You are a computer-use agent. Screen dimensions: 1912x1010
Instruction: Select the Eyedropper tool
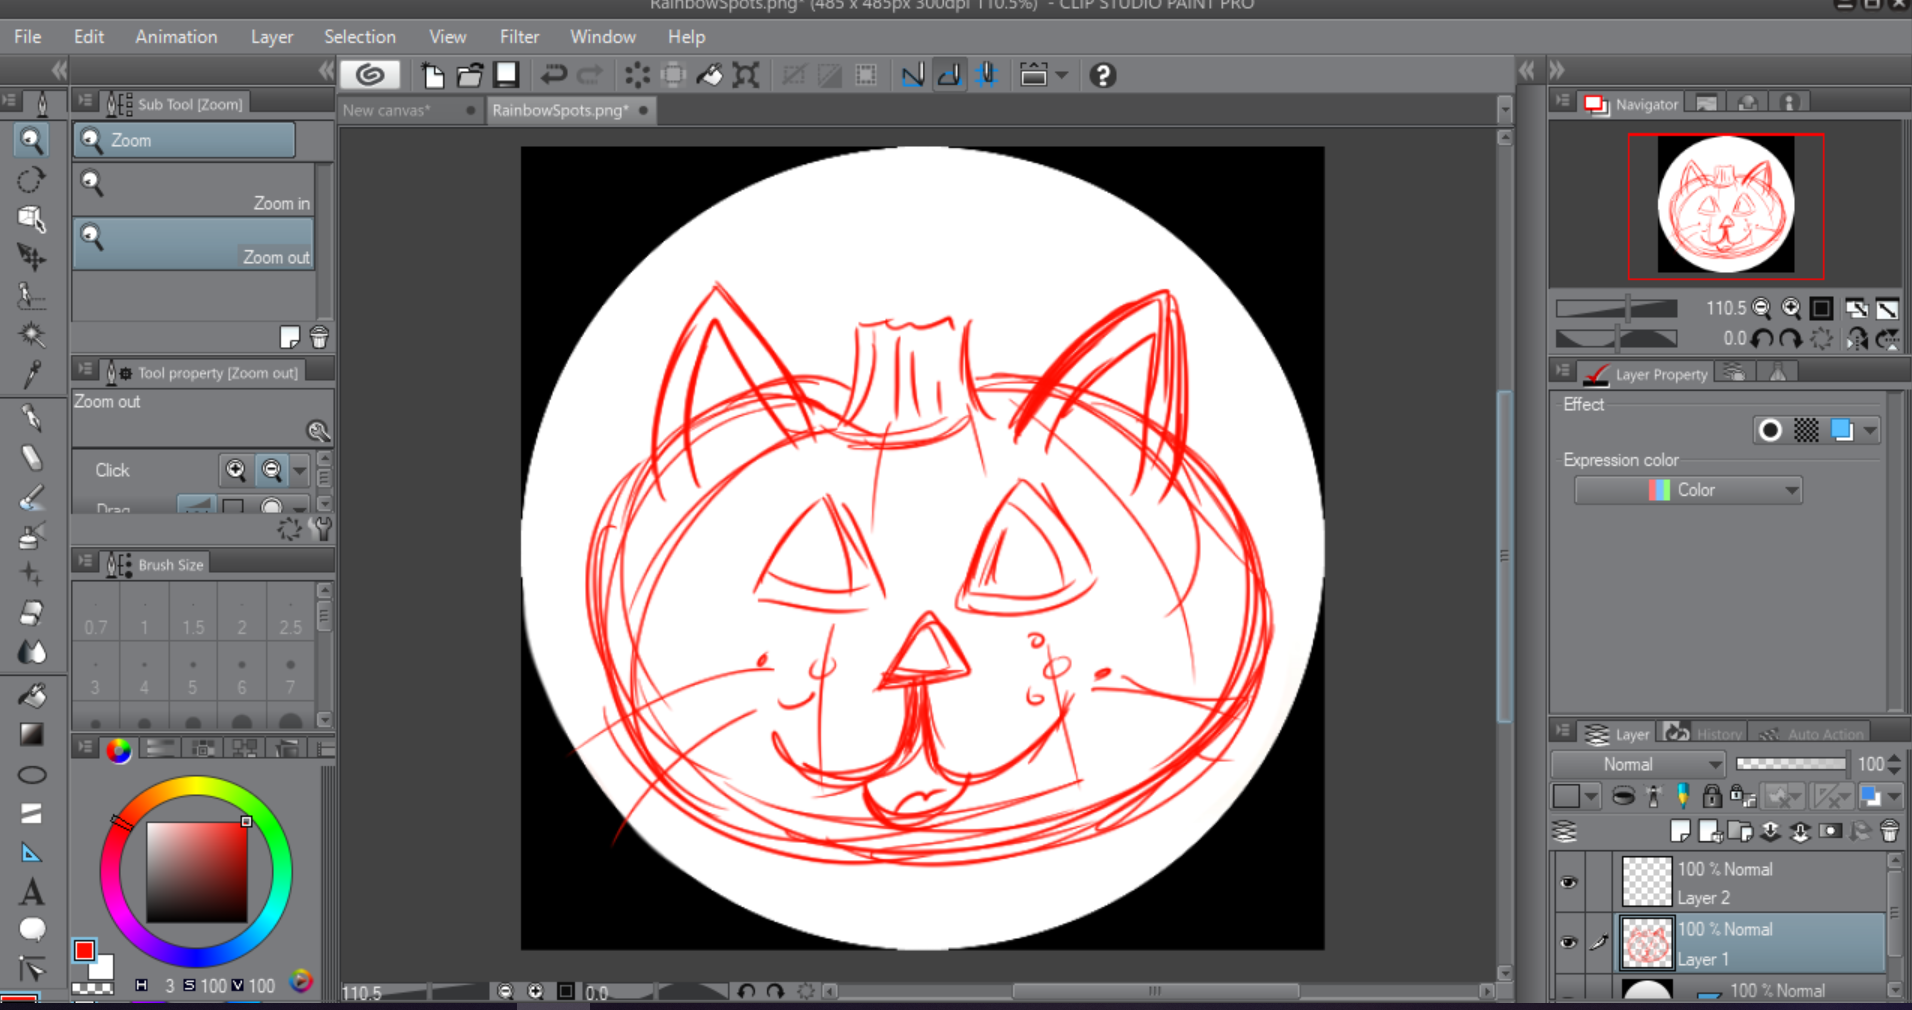pyautogui.click(x=31, y=376)
